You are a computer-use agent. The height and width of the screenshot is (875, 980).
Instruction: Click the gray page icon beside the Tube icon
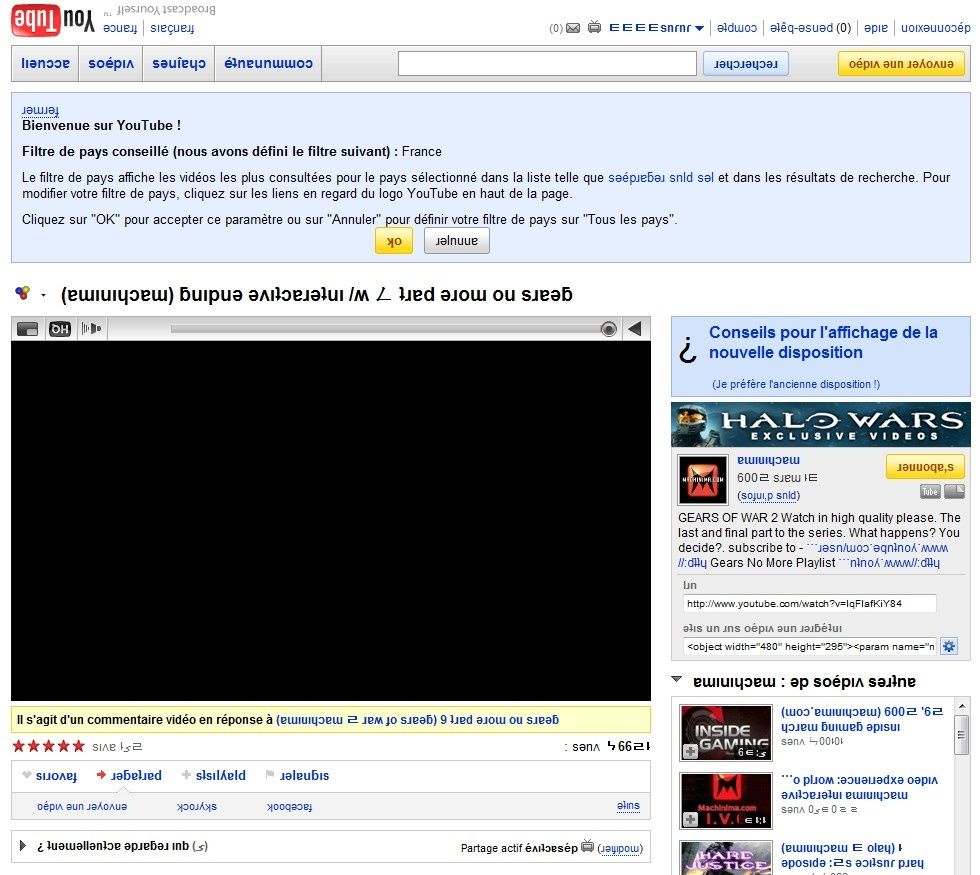tap(954, 491)
